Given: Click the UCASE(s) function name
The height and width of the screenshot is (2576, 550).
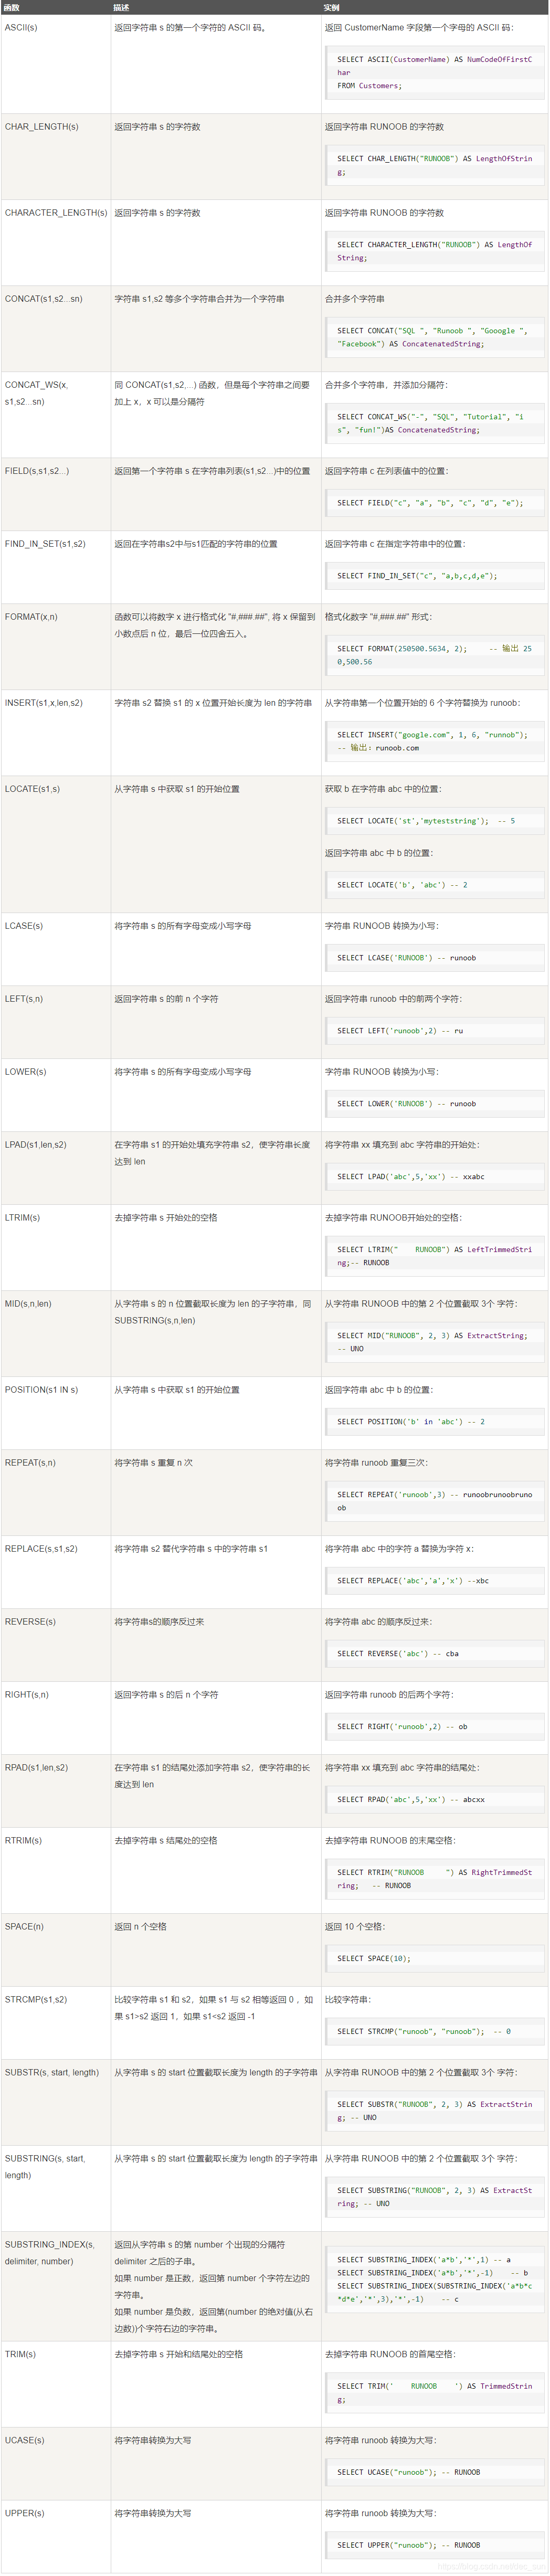Looking at the screenshot, I should (x=24, y=2440).
